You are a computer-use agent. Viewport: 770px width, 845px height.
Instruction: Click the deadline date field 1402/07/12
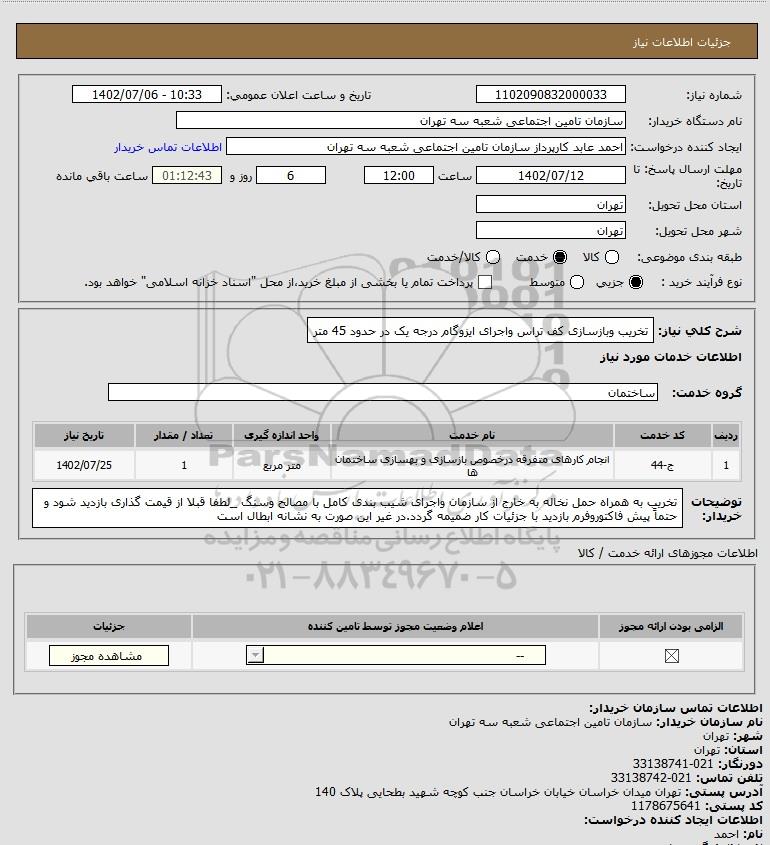tap(551, 175)
